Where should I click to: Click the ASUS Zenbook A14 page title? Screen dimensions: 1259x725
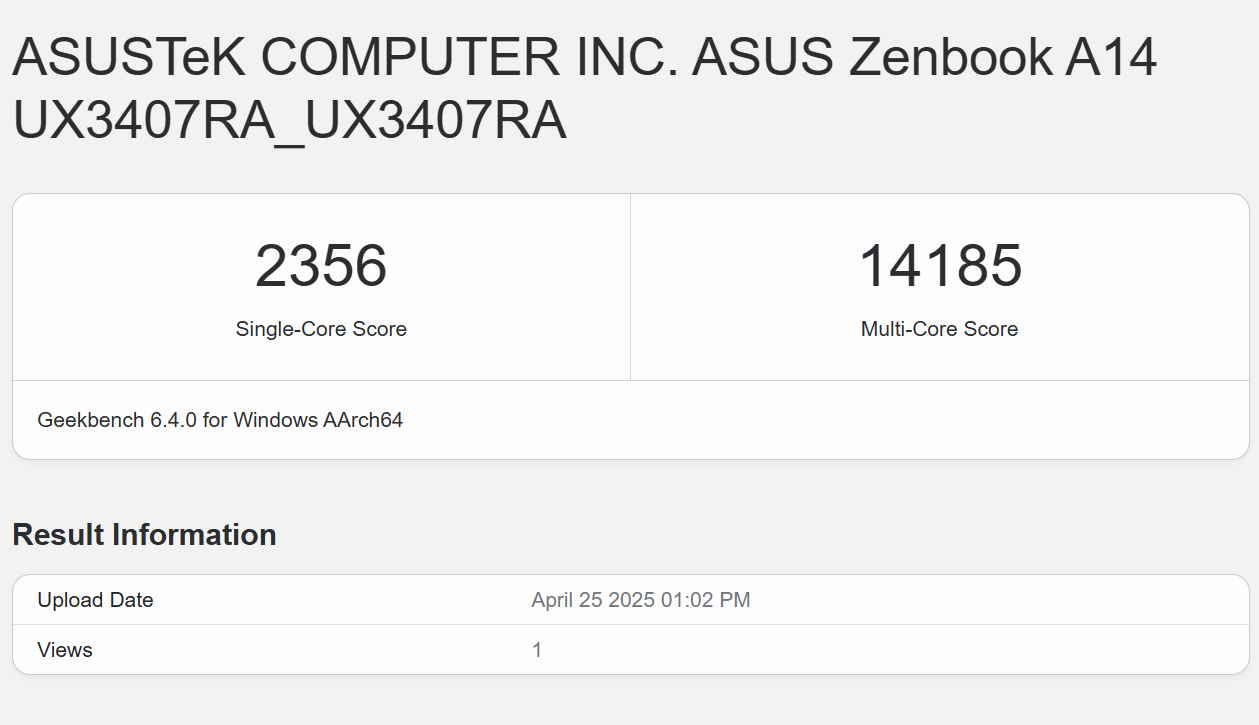click(x=585, y=88)
